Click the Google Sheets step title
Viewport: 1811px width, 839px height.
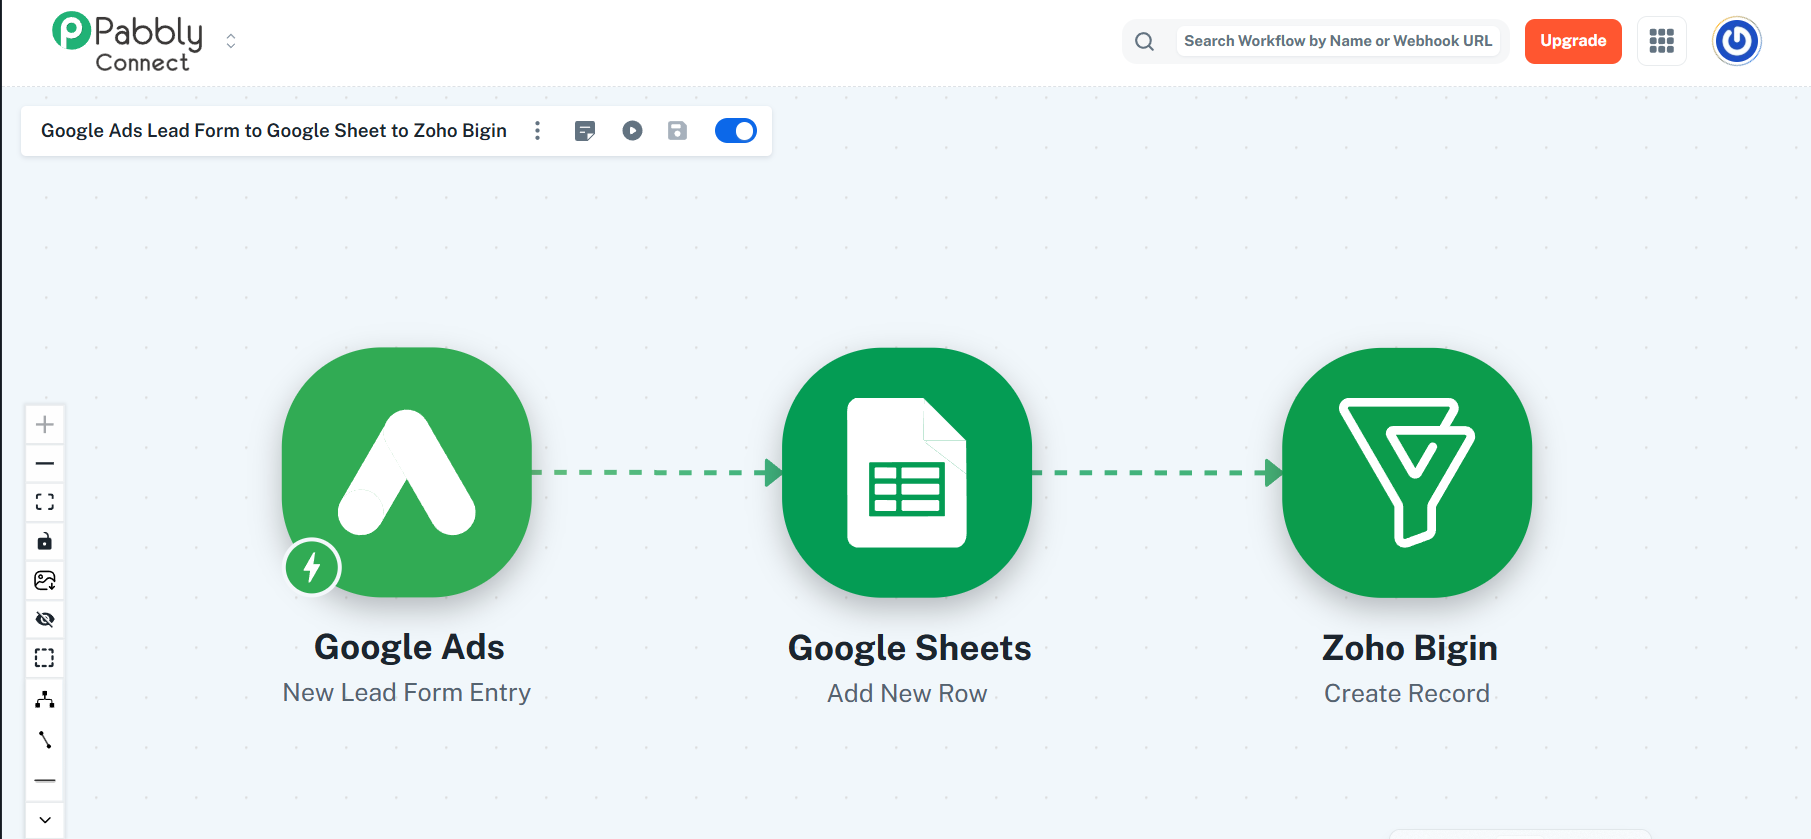[909, 648]
